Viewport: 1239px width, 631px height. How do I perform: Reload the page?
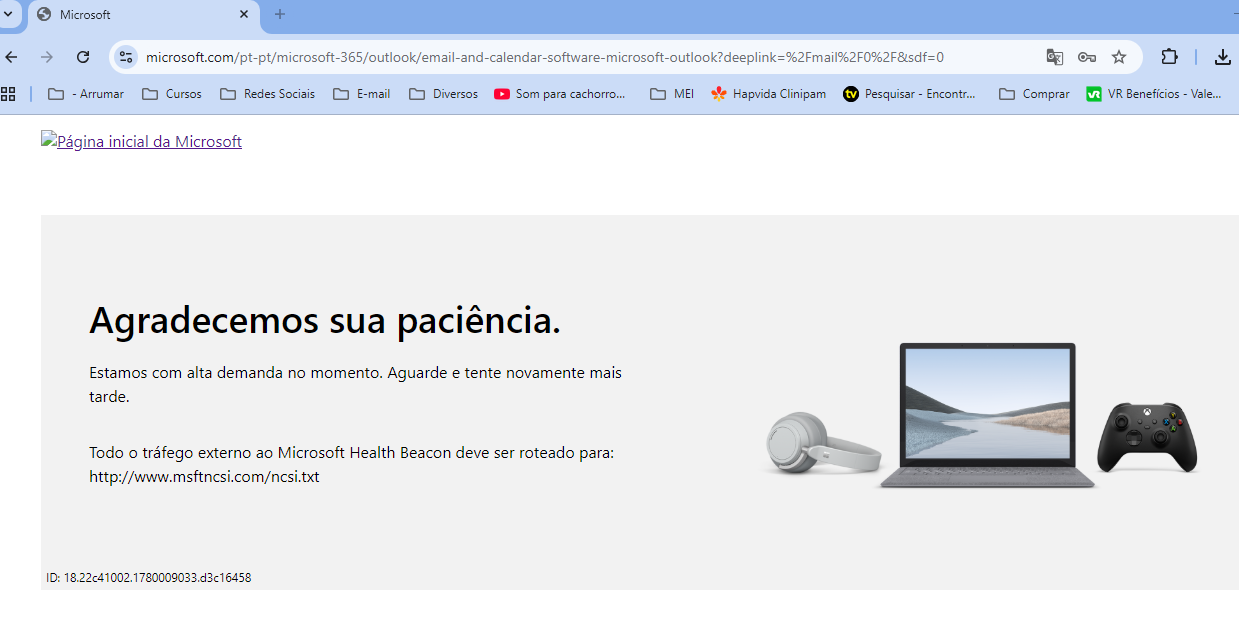[x=83, y=57]
